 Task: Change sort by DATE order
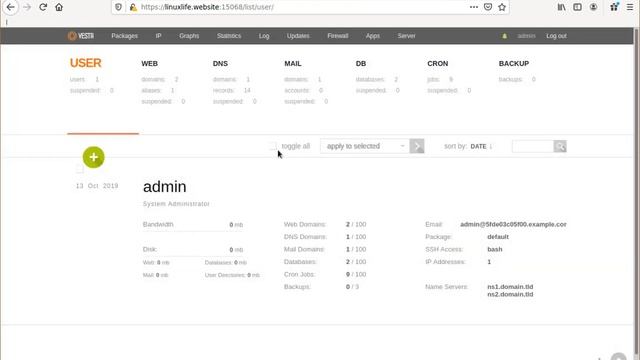[x=481, y=146]
